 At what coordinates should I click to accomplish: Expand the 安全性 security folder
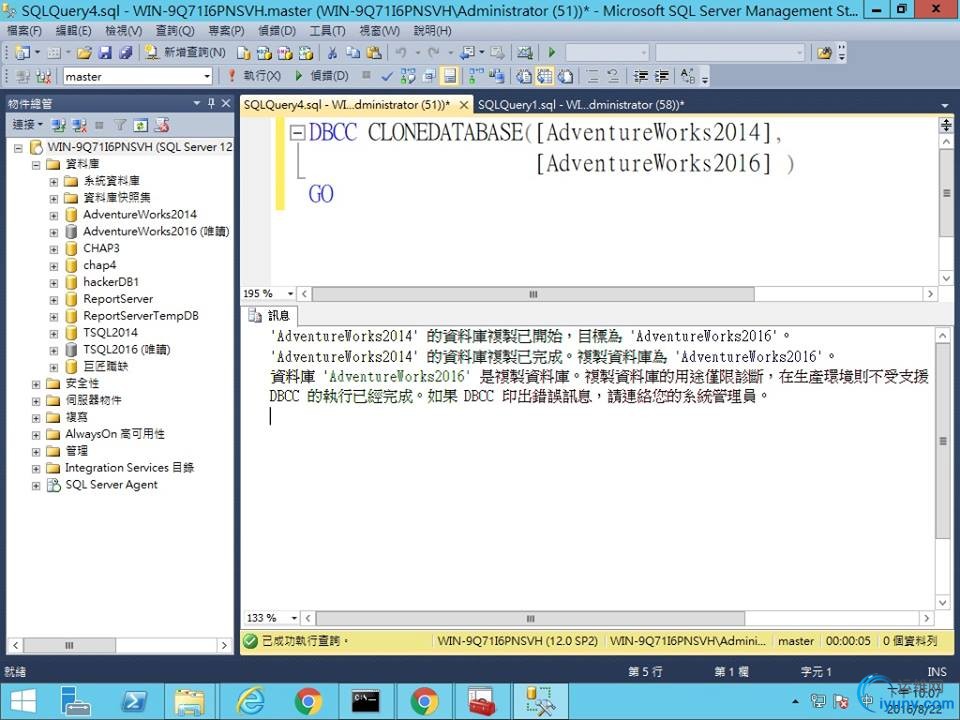click(36, 384)
